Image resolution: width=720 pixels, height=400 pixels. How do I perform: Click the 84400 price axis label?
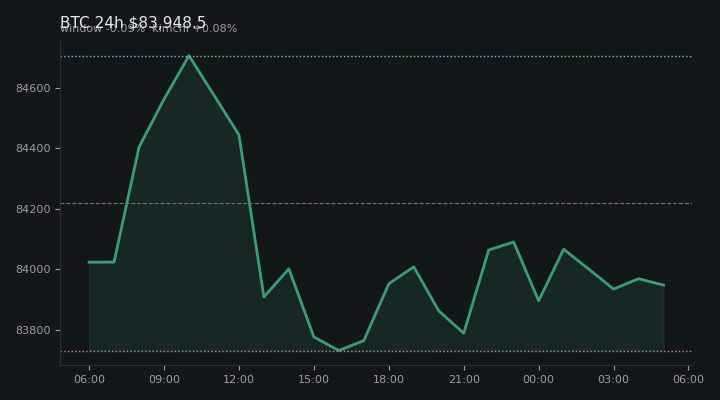click(x=33, y=148)
